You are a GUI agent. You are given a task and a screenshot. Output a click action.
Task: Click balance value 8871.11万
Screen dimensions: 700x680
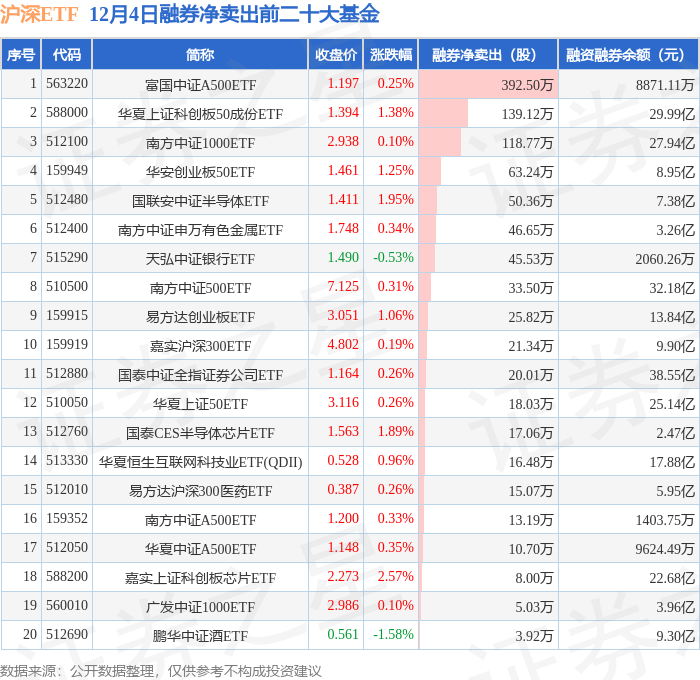coord(665,85)
